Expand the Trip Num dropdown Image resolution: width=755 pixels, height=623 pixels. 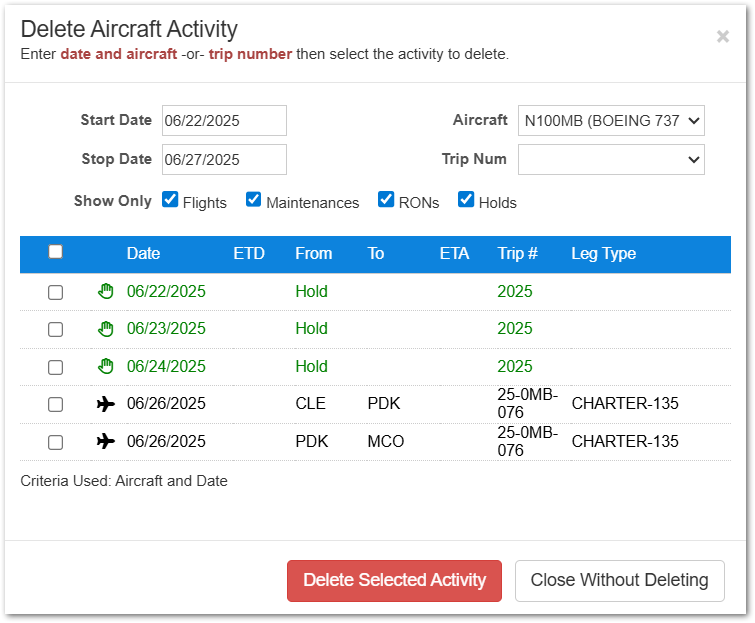point(611,159)
